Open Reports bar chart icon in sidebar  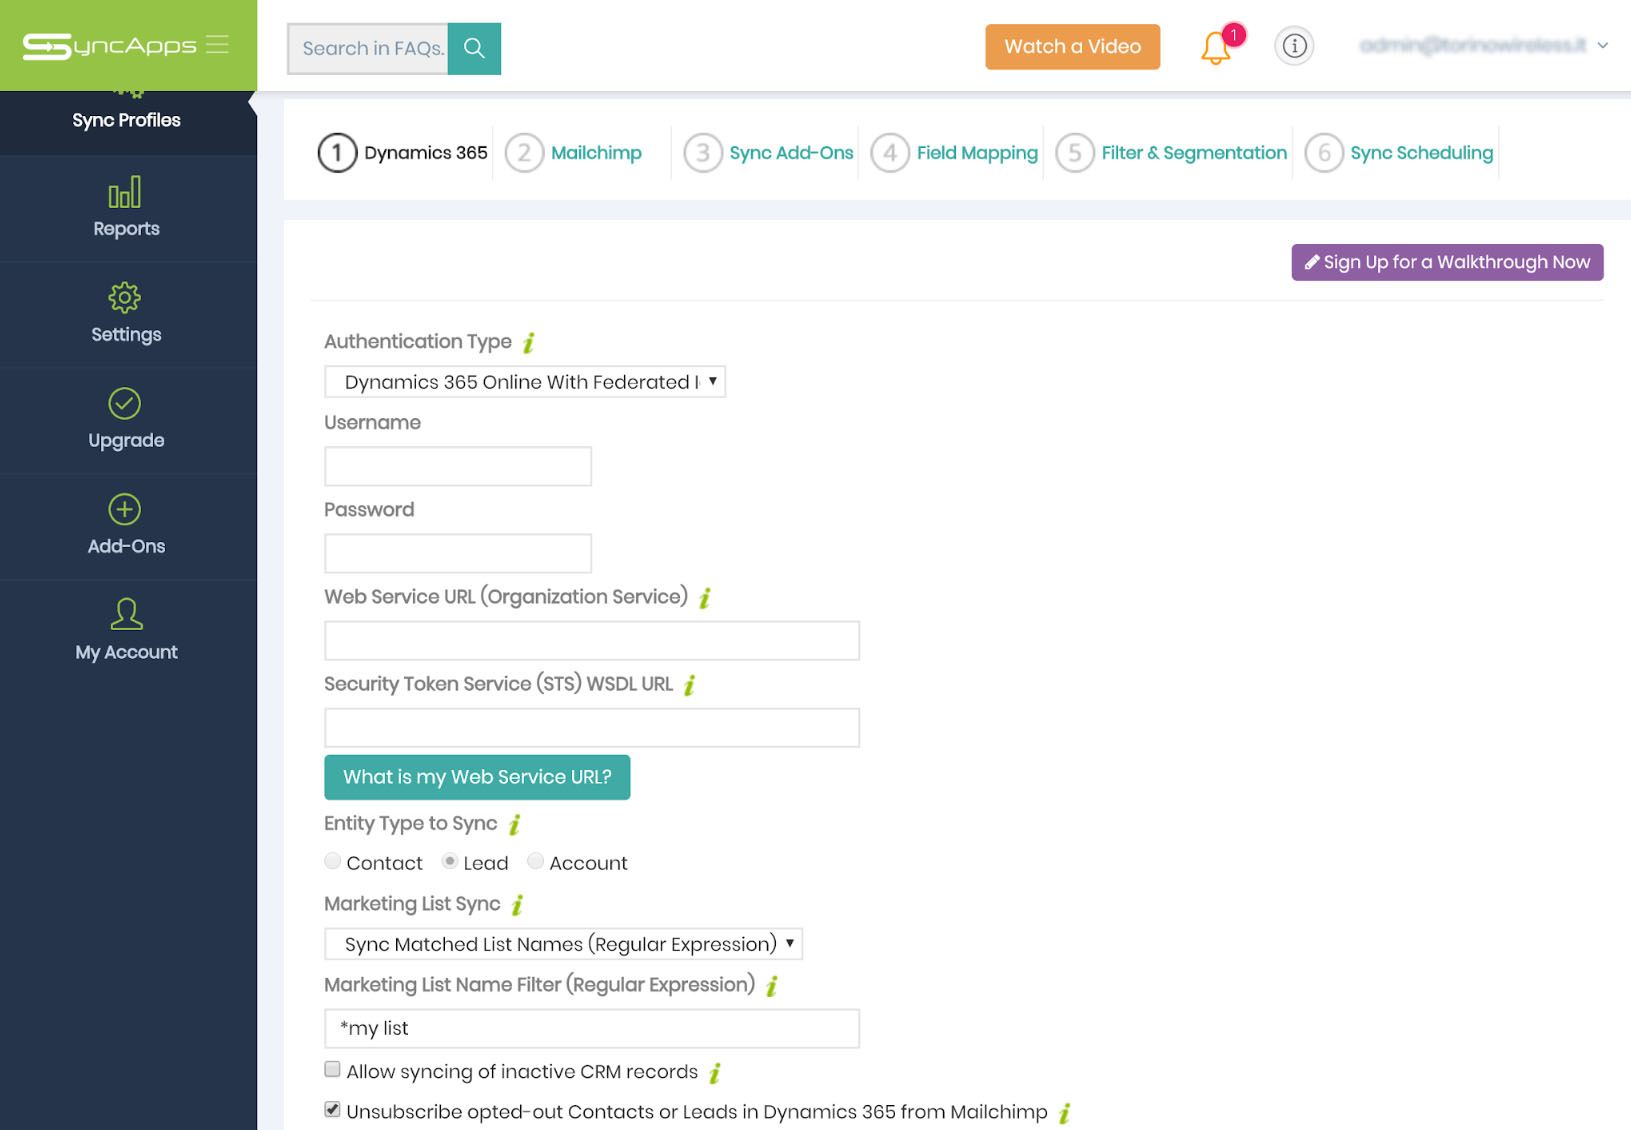coord(125,192)
